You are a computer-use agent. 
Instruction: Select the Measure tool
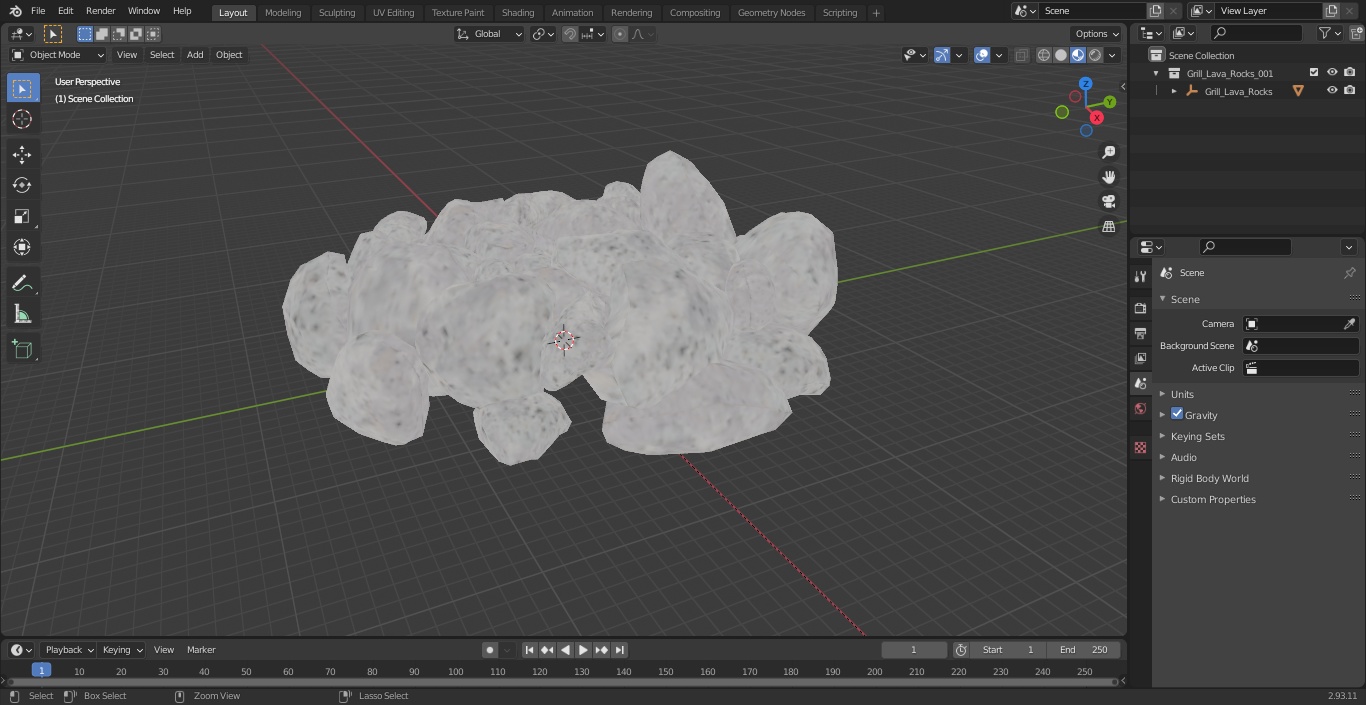(22, 315)
